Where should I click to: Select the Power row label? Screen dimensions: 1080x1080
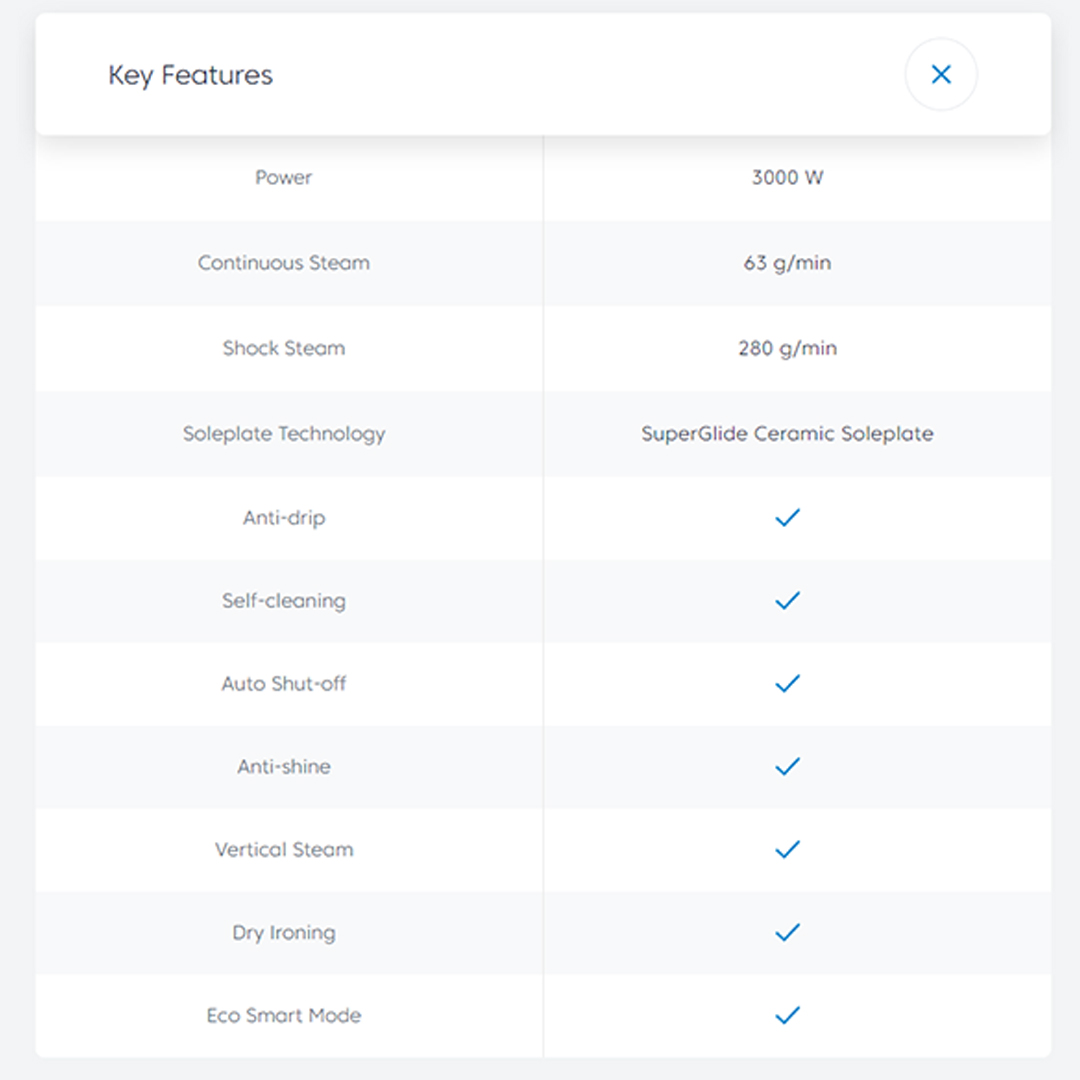[284, 178]
